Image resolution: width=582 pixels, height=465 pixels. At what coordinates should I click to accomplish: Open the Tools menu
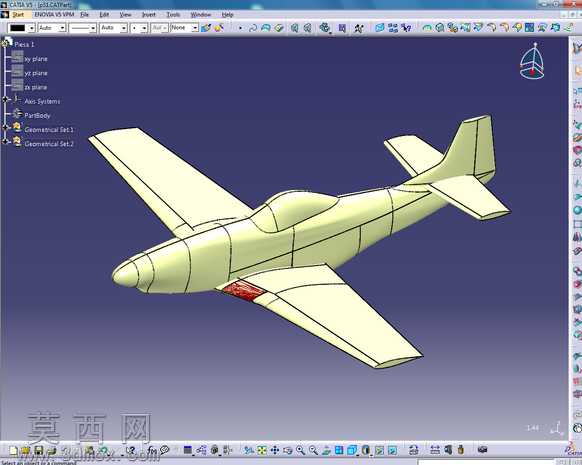point(173,15)
